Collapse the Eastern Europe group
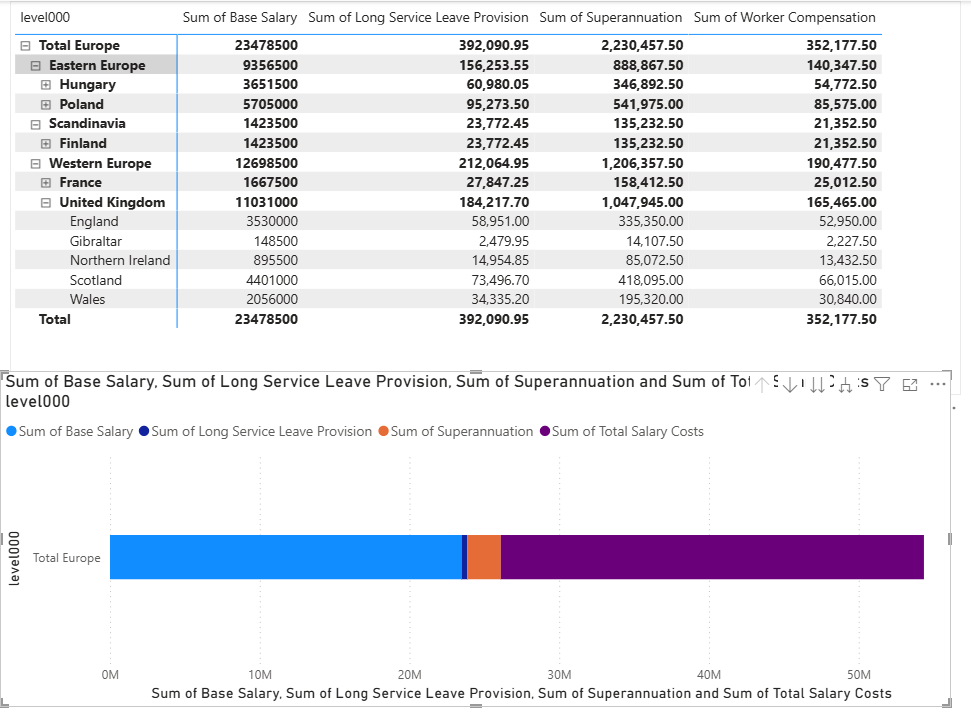The image size is (971, 714). coord(36,66)
